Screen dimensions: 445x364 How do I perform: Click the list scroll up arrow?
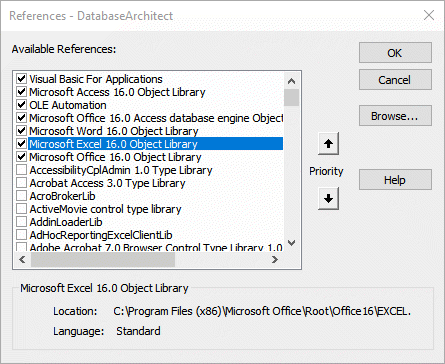pos(292,81)
